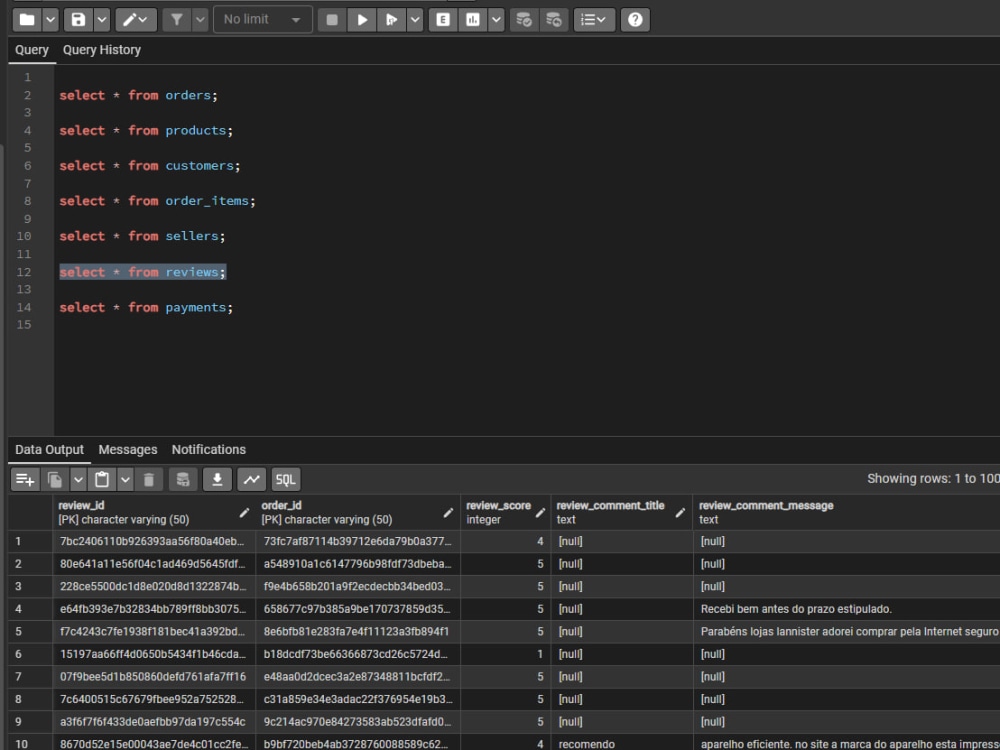Viewport: 1000px width, 750px height.
Task: Click editor line 'select * from payments;'
Action: [x=146, y=307]
